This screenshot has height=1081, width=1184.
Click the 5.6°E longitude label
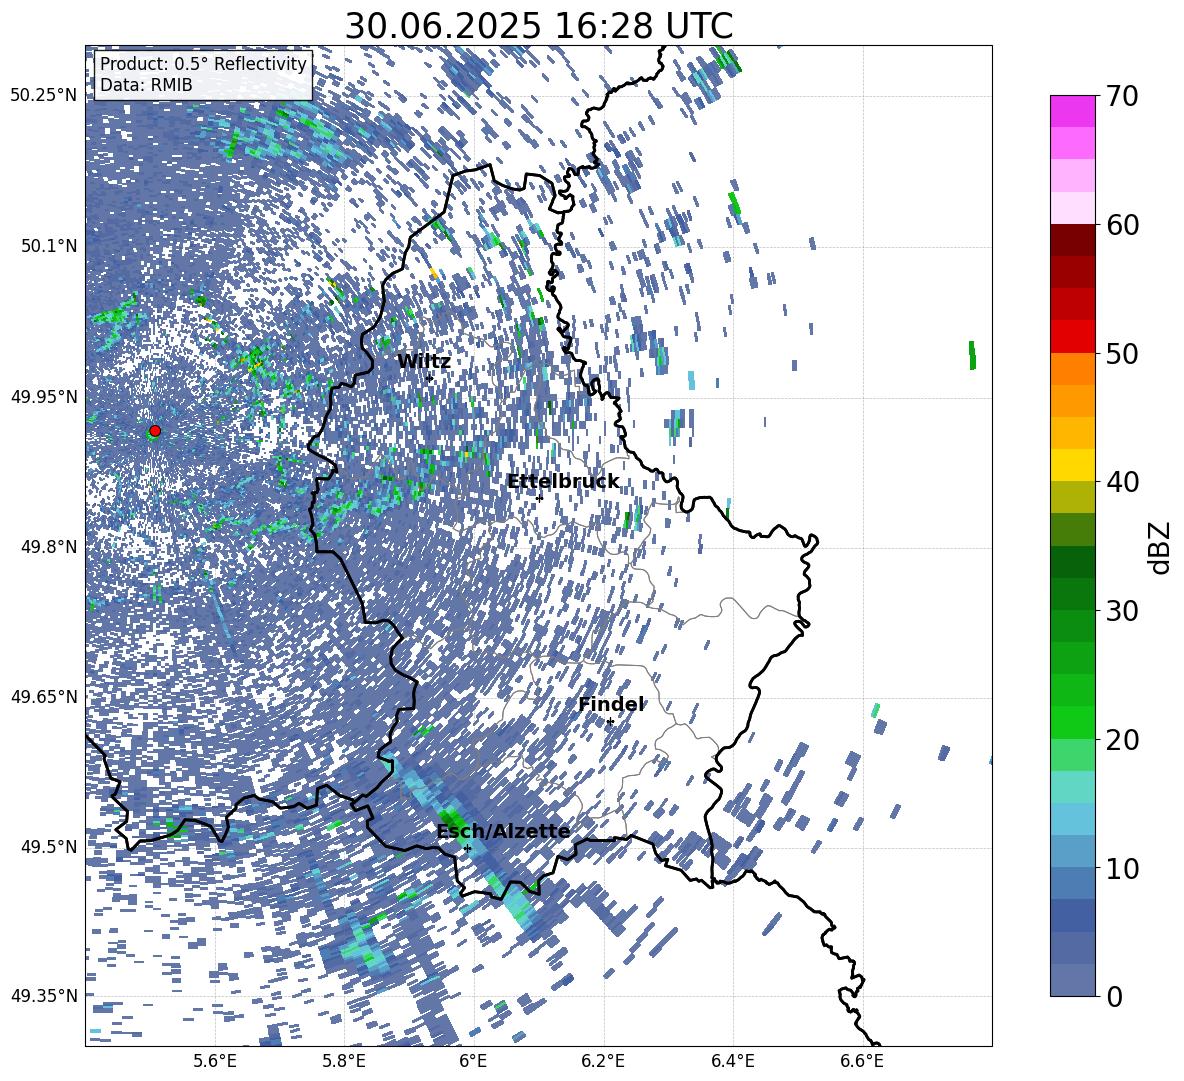coord(215,1061)
